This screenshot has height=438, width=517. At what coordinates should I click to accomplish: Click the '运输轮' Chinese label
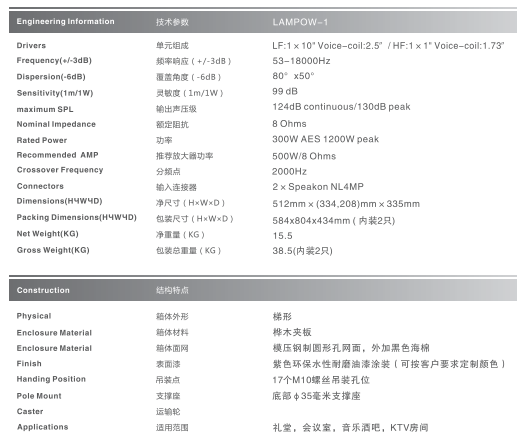coord(168,412)
